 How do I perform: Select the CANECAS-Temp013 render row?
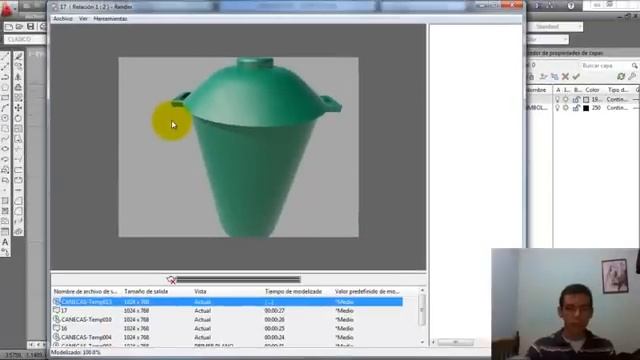[227, 302]
